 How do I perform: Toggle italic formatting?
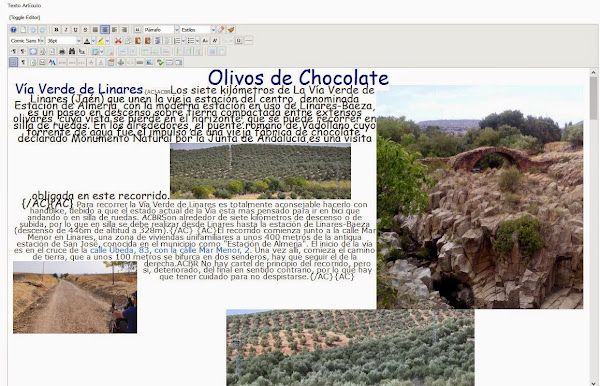coord(66,30)
